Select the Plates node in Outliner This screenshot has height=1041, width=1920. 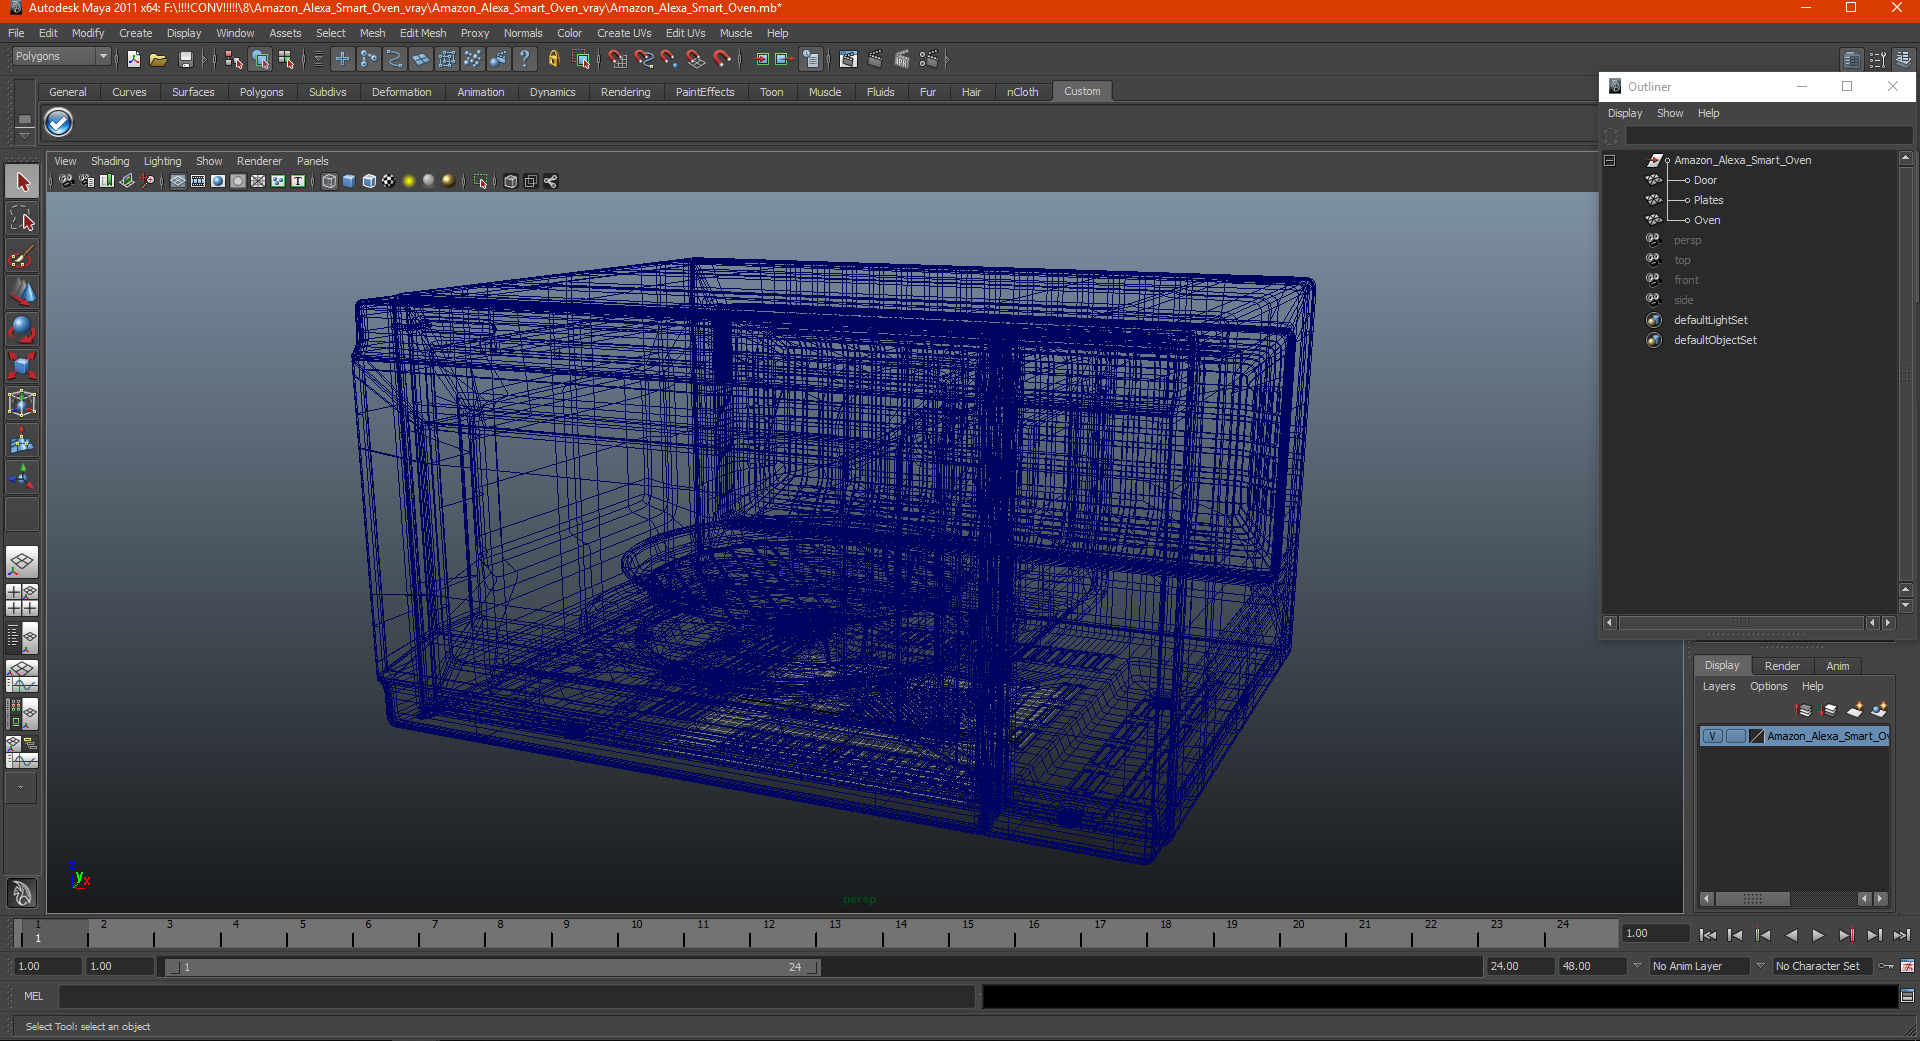point(1708,201)
